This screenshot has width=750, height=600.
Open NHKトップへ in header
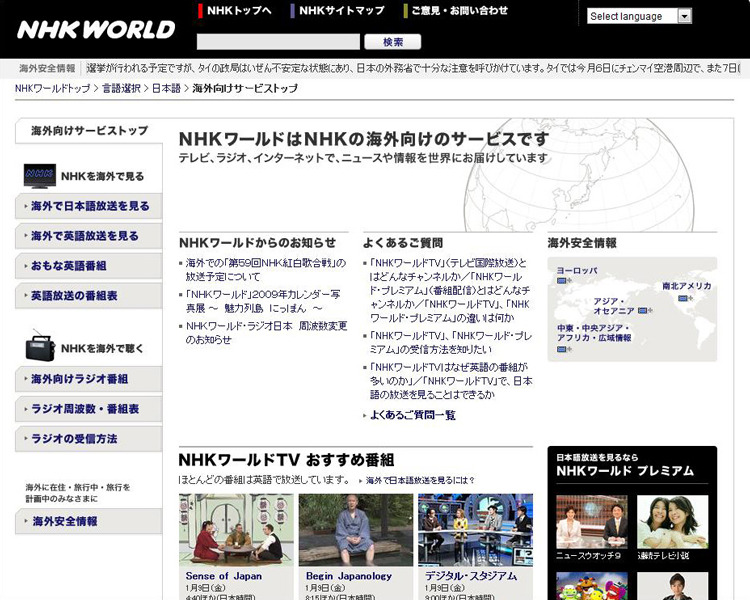pos(239,11)
